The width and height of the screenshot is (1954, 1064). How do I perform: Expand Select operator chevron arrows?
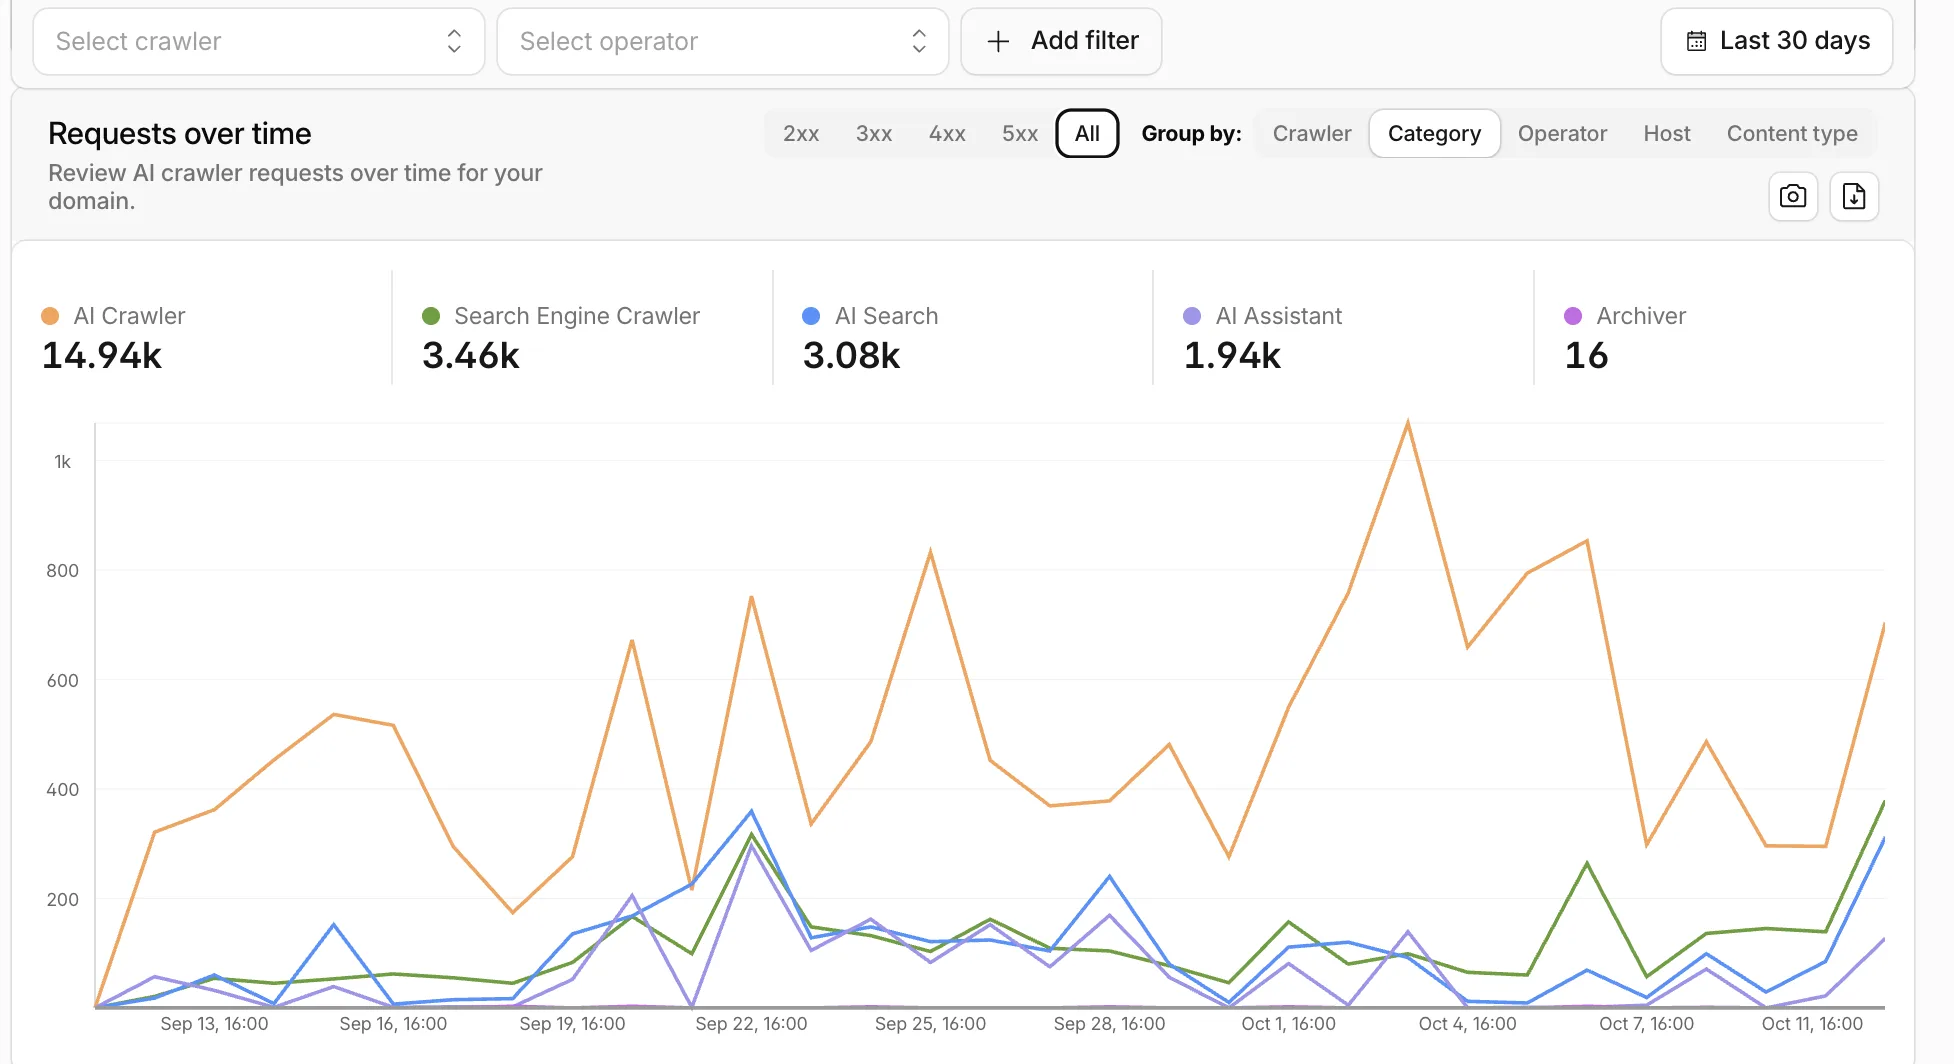click(x=919, y=41)
